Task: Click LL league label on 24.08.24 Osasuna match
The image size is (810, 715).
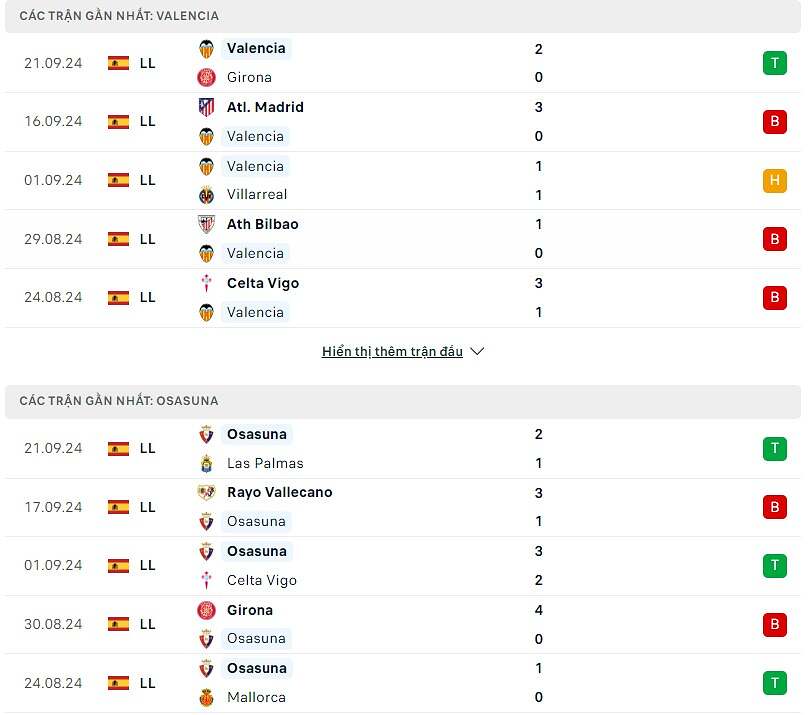Action: point(147,683)
